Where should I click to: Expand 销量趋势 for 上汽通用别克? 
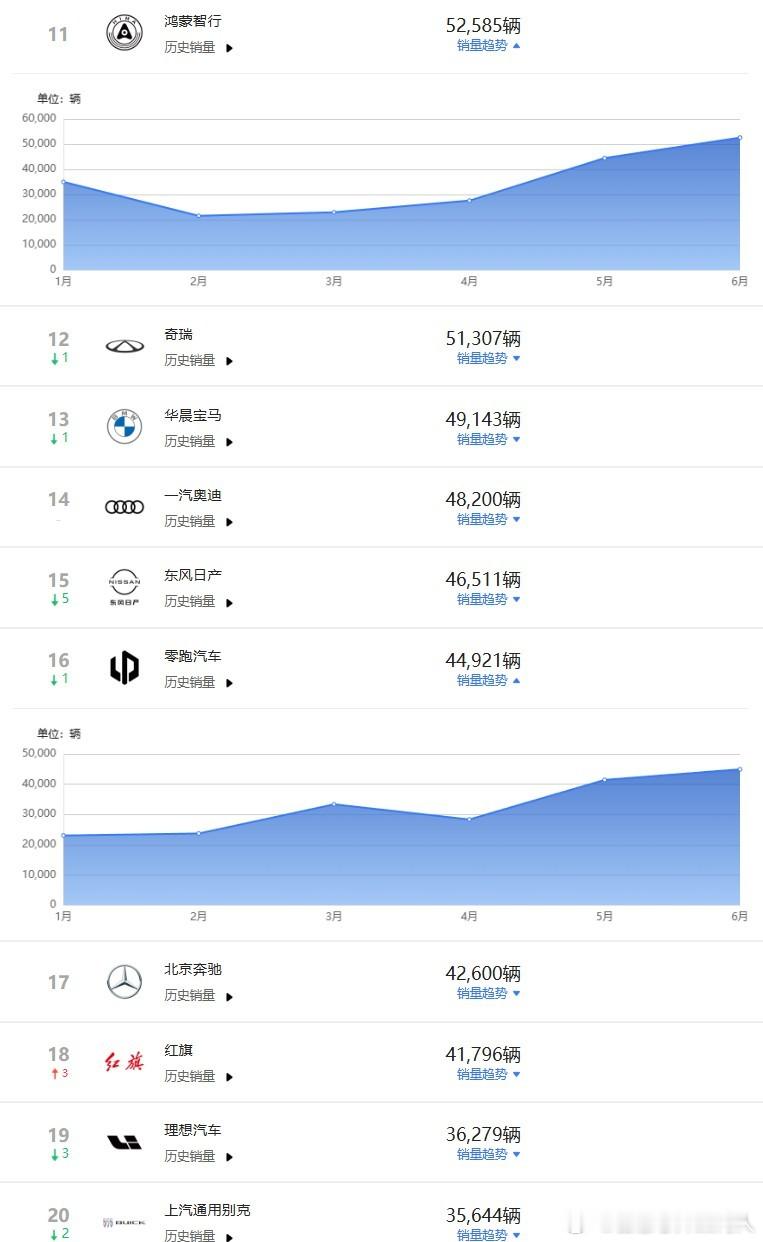point(489,1235)
